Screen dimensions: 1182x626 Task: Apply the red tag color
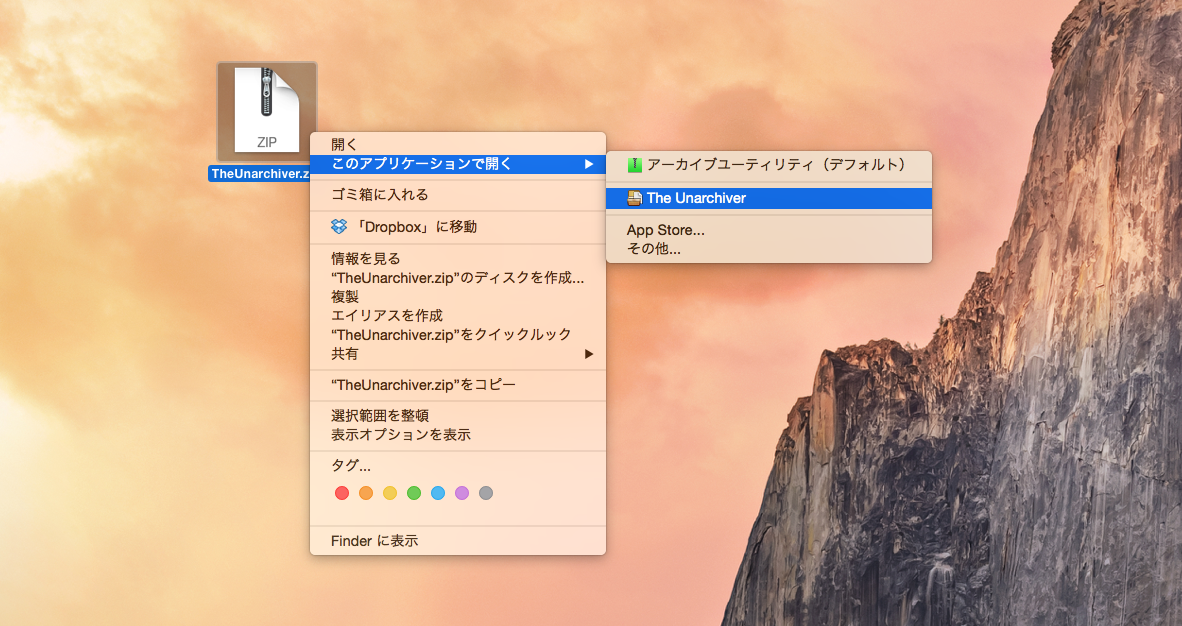(341, 493)
